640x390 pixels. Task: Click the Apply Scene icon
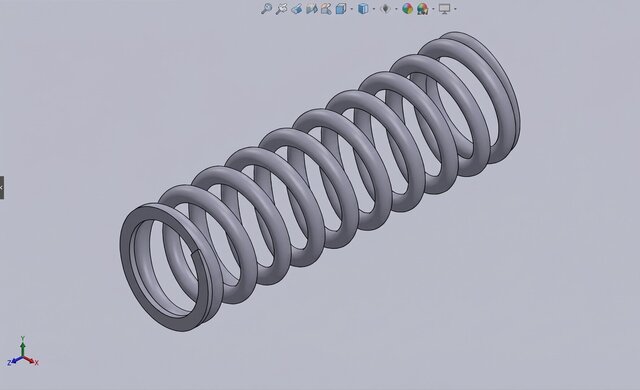tap(422, 9)
